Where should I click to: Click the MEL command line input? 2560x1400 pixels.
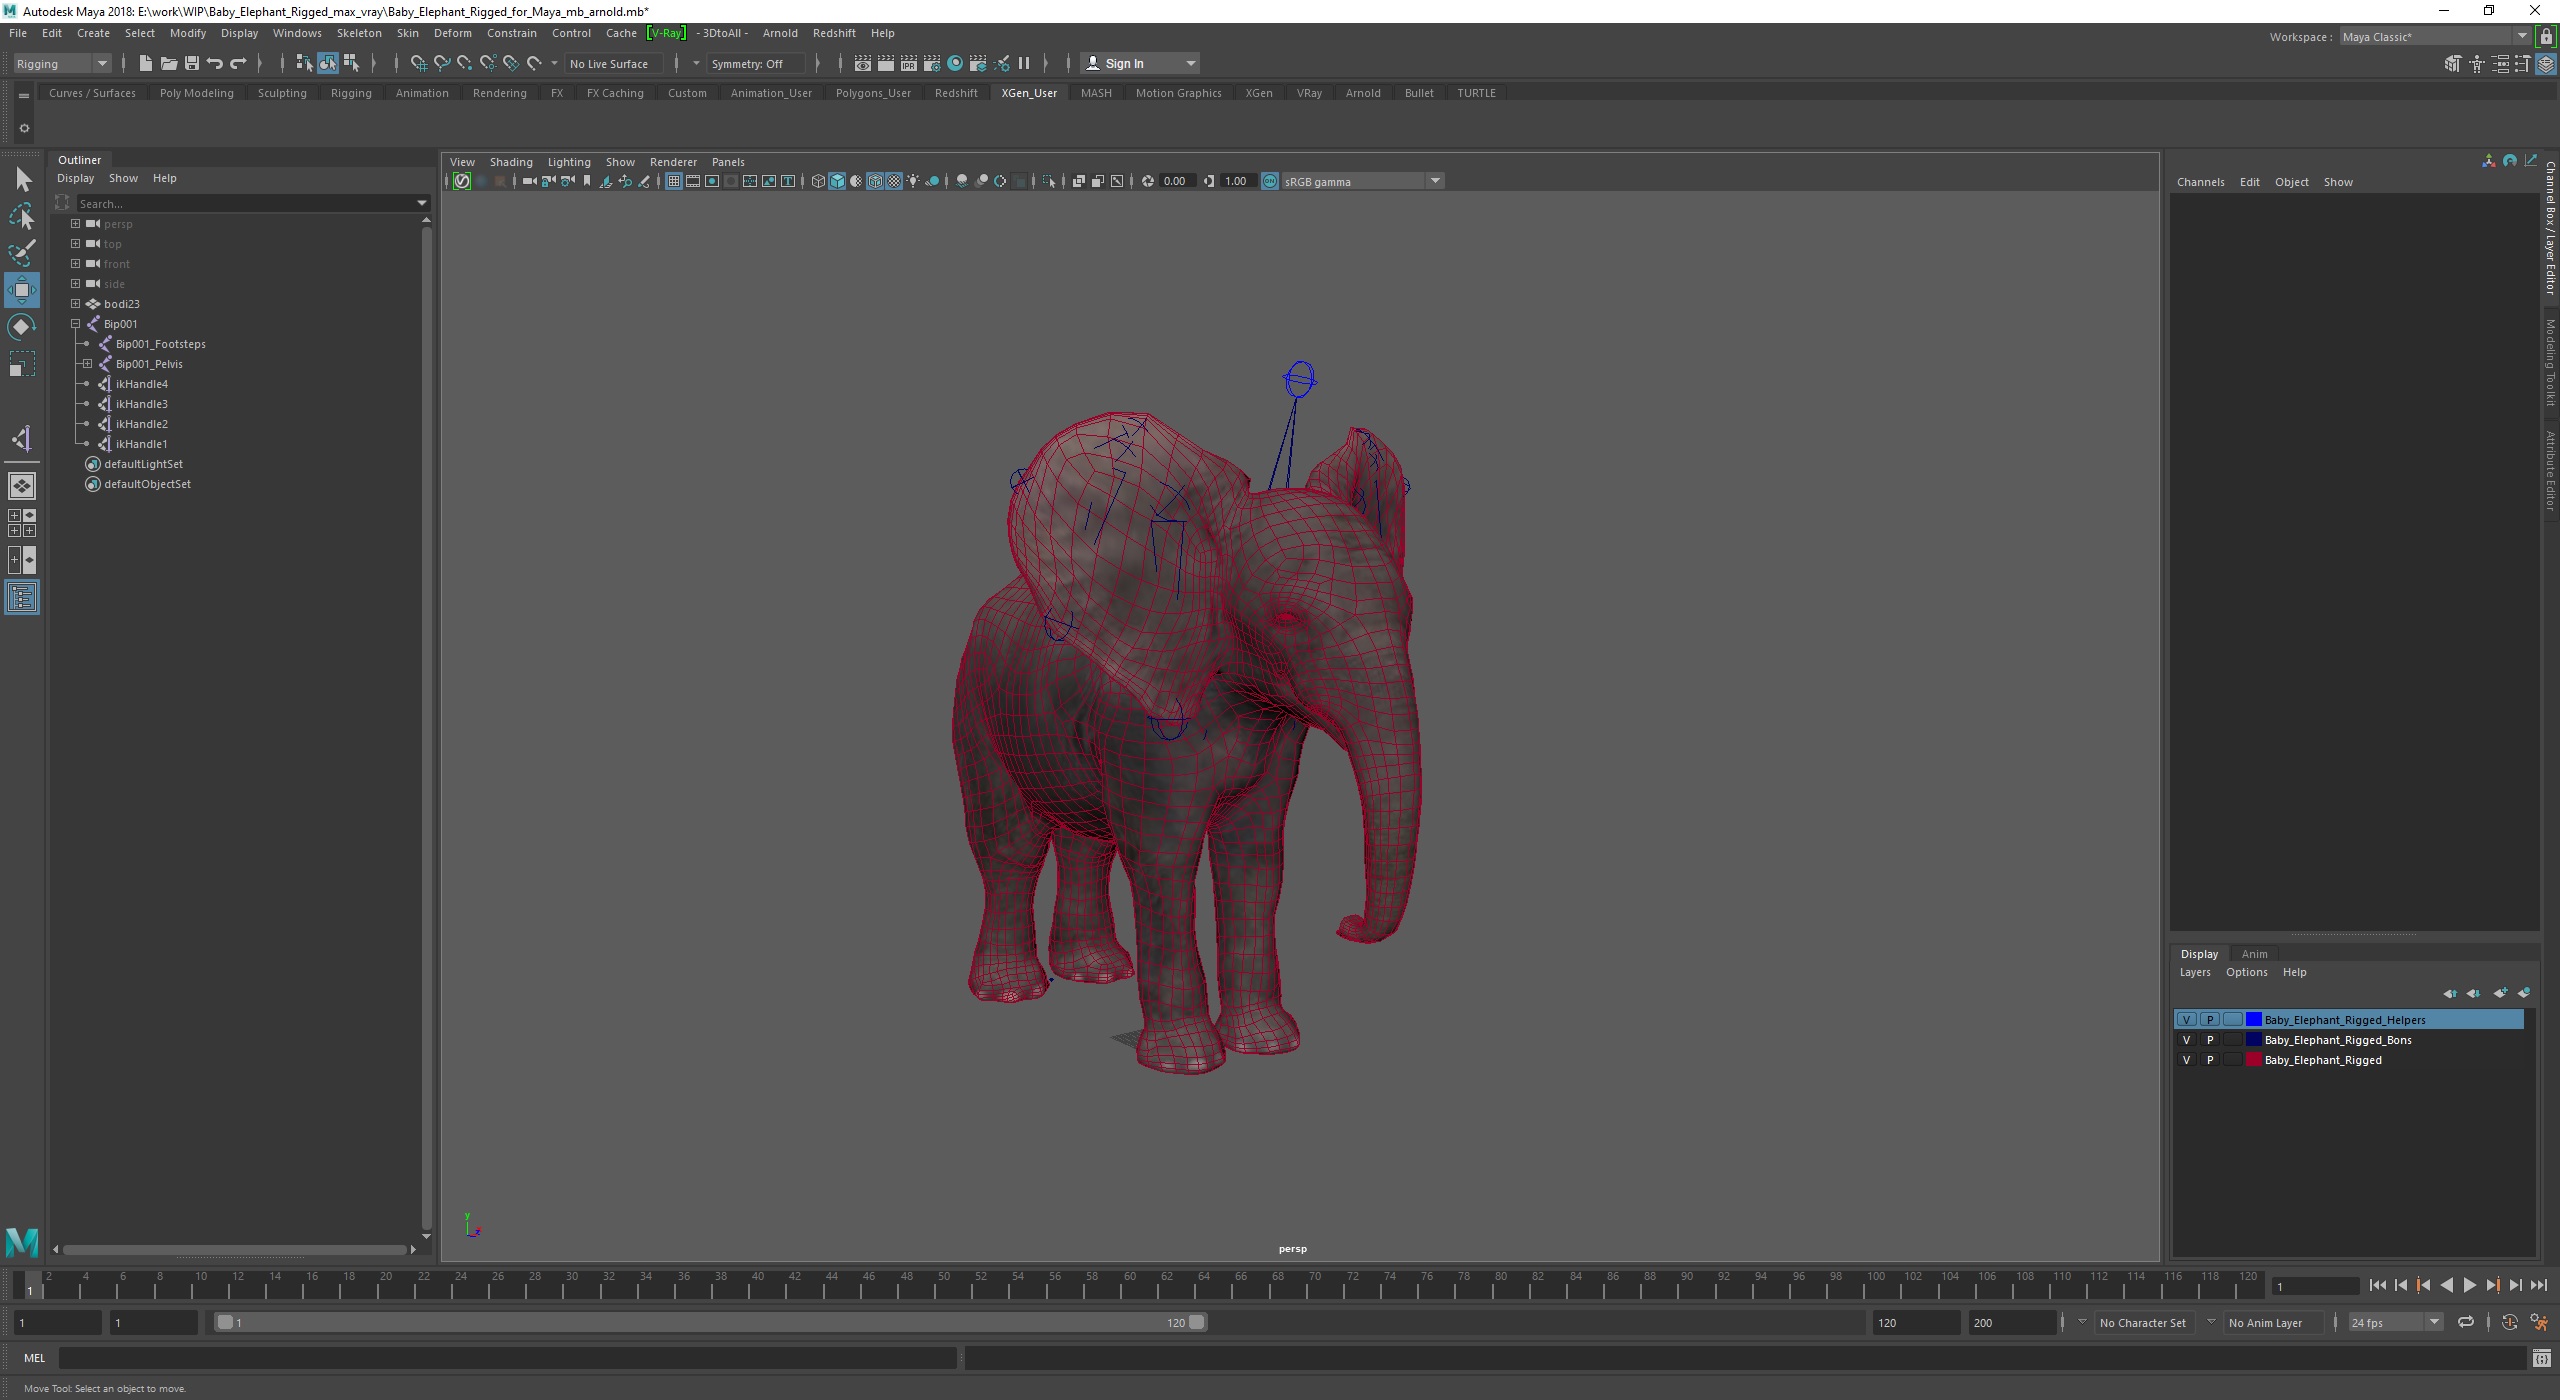click(507, 1358)
